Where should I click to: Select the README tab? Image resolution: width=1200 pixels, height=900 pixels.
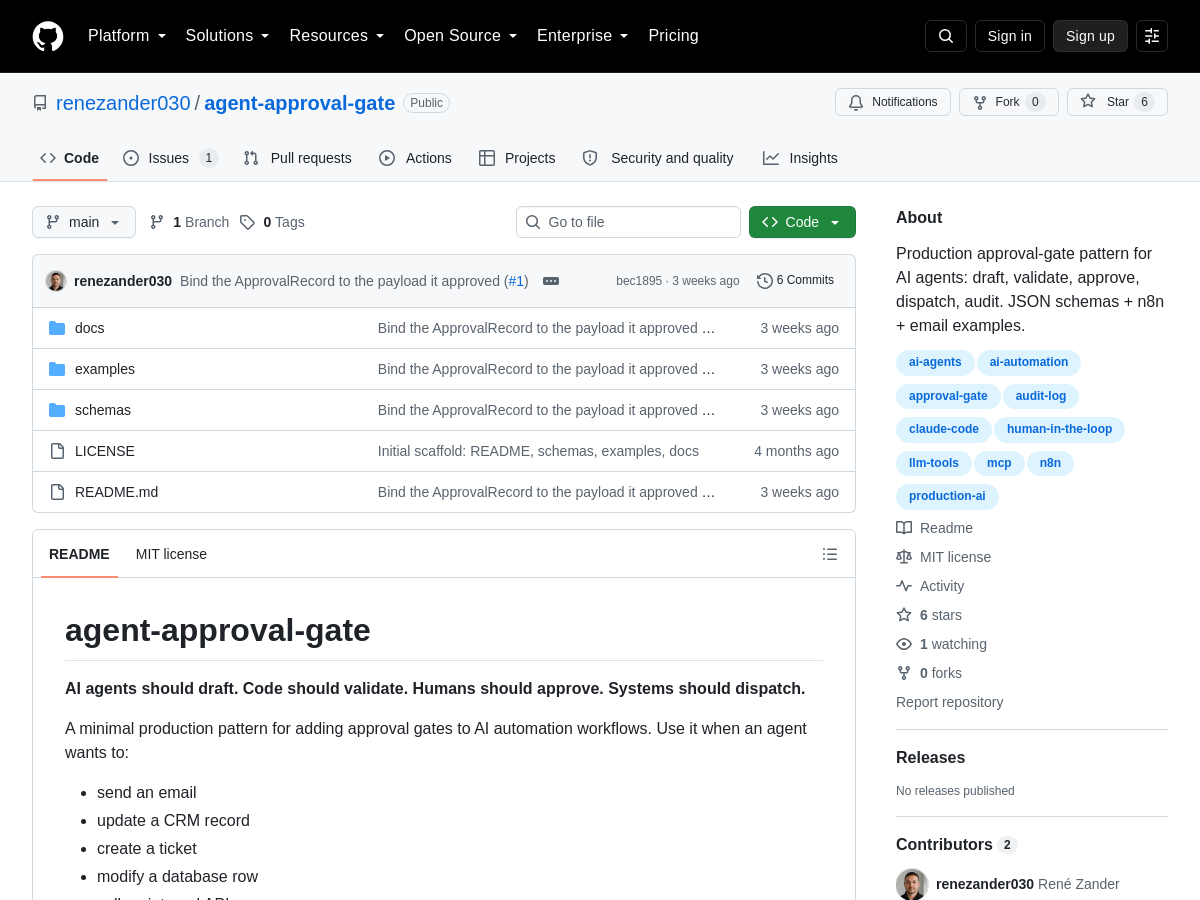tap(79, 554)
